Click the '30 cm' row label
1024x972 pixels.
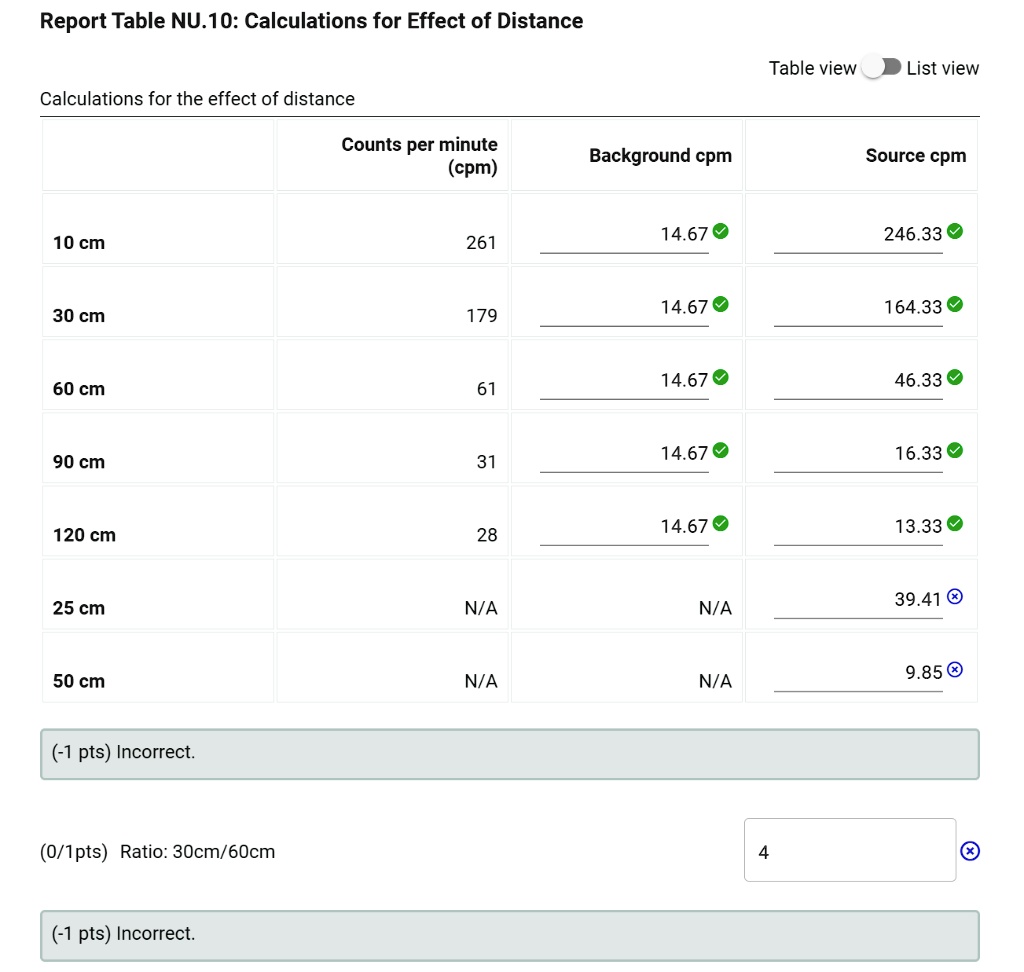point(79,316)
